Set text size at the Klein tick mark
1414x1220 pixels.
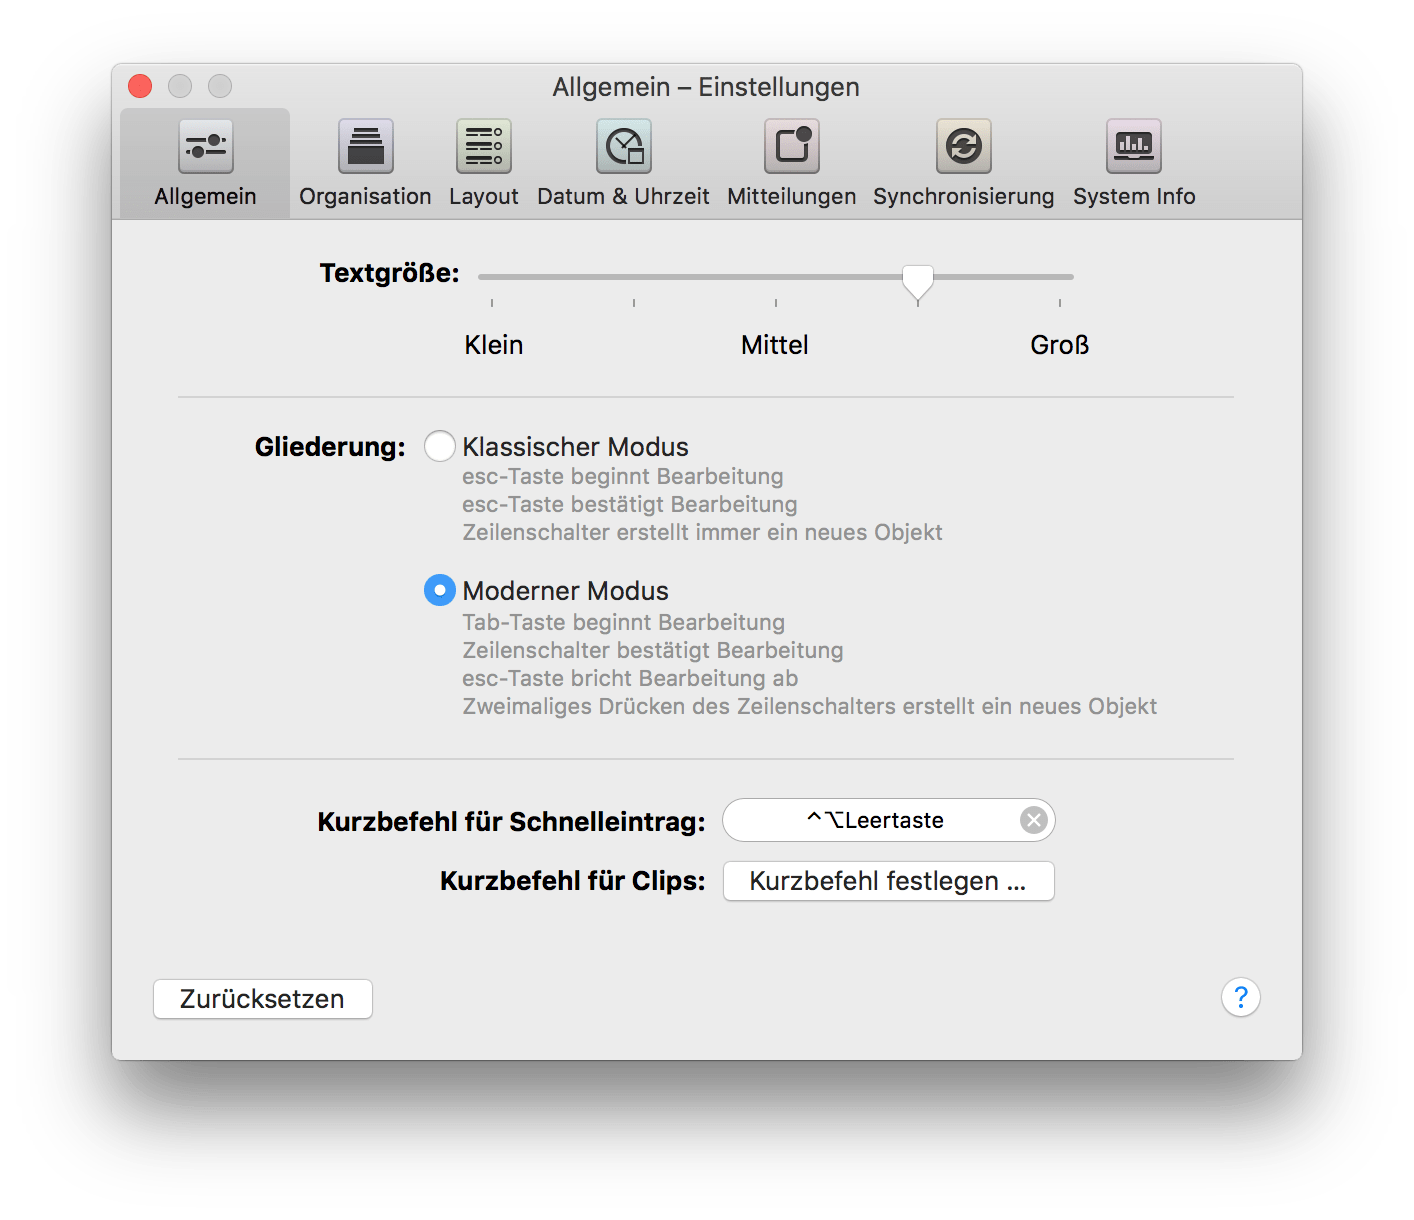click(492, 277)
